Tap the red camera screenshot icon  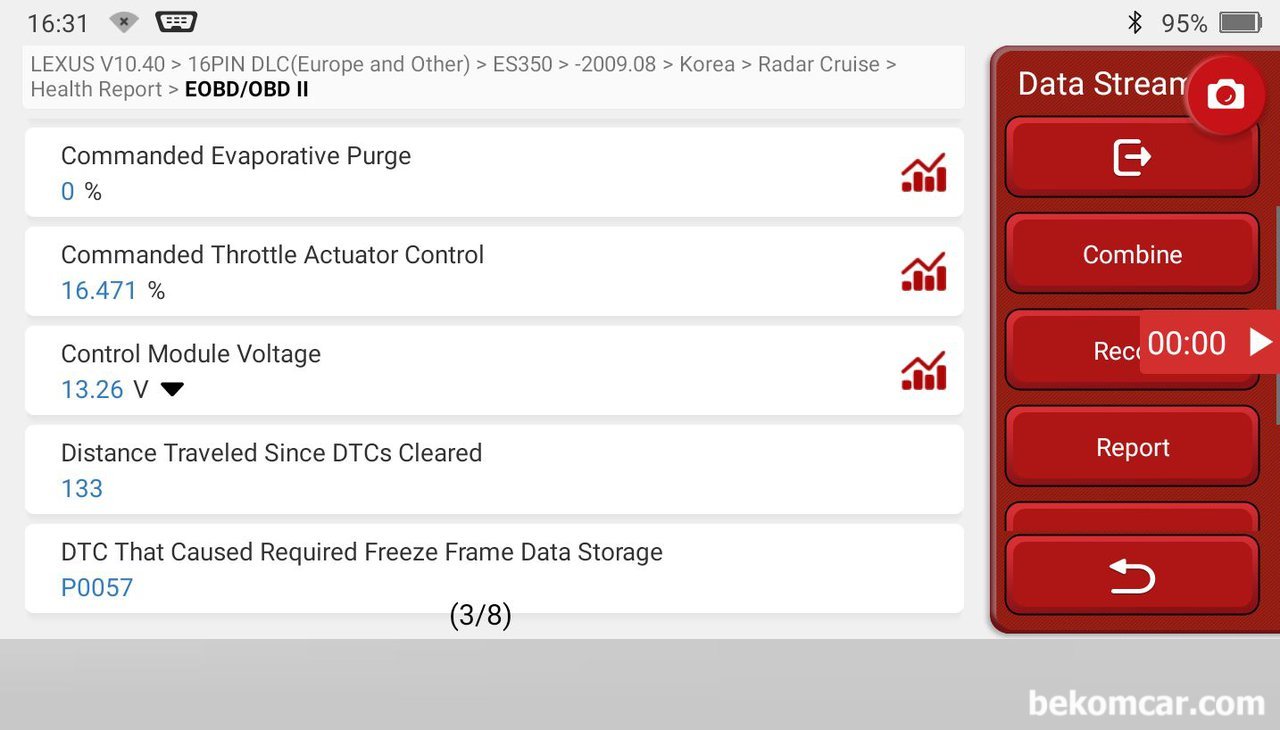tap(1225, 95)
